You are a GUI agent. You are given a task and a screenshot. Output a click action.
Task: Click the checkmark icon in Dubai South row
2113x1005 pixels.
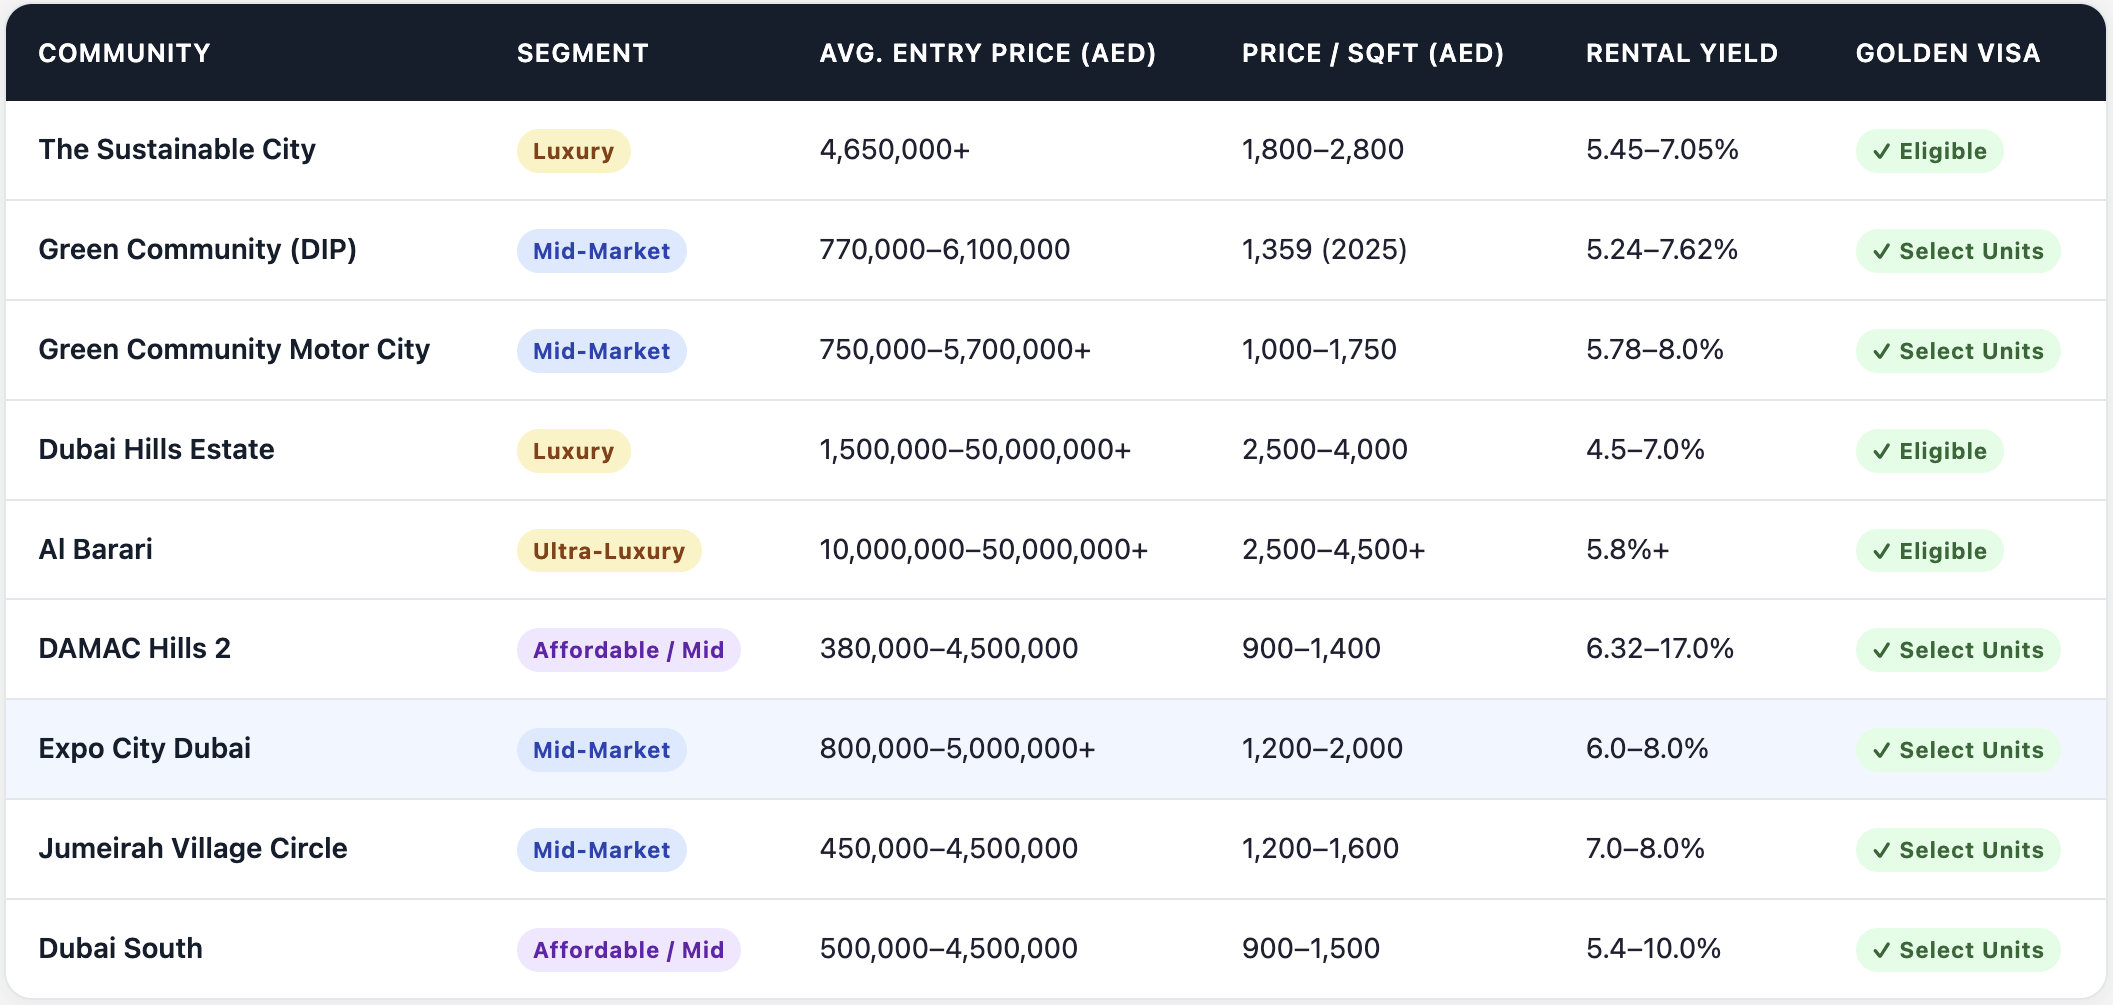[1881, 951]
